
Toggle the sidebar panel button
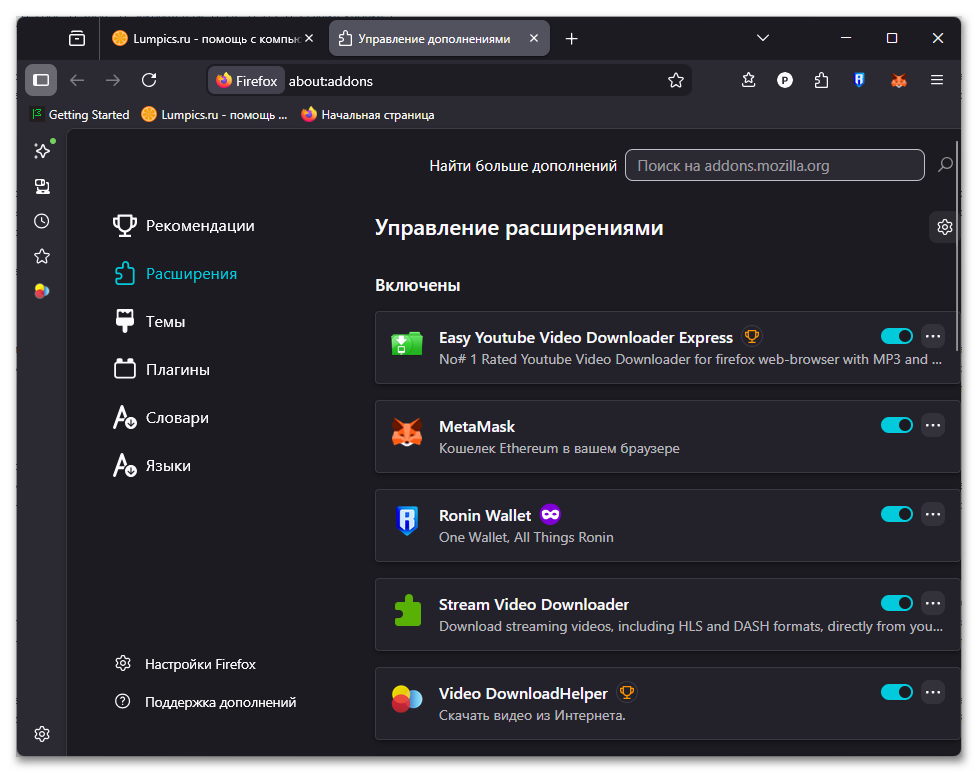pyautogui.click(x=41, y=80)
